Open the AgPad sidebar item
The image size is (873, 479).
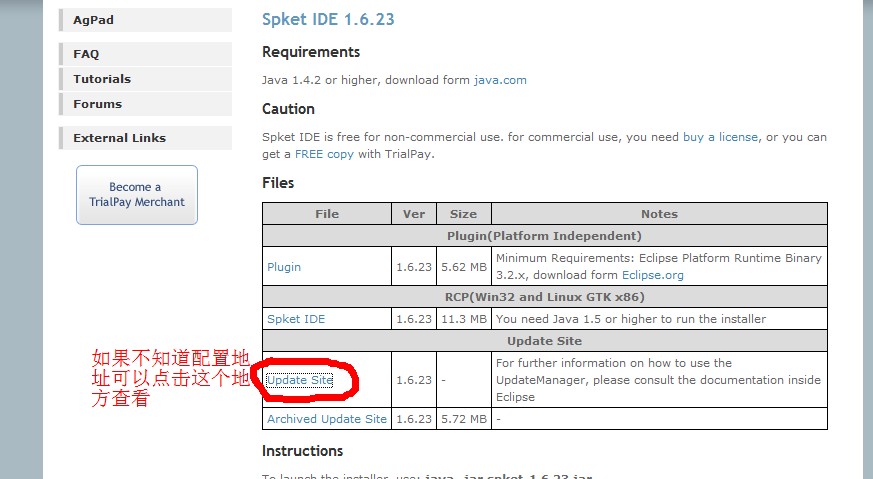coord(145,20)
